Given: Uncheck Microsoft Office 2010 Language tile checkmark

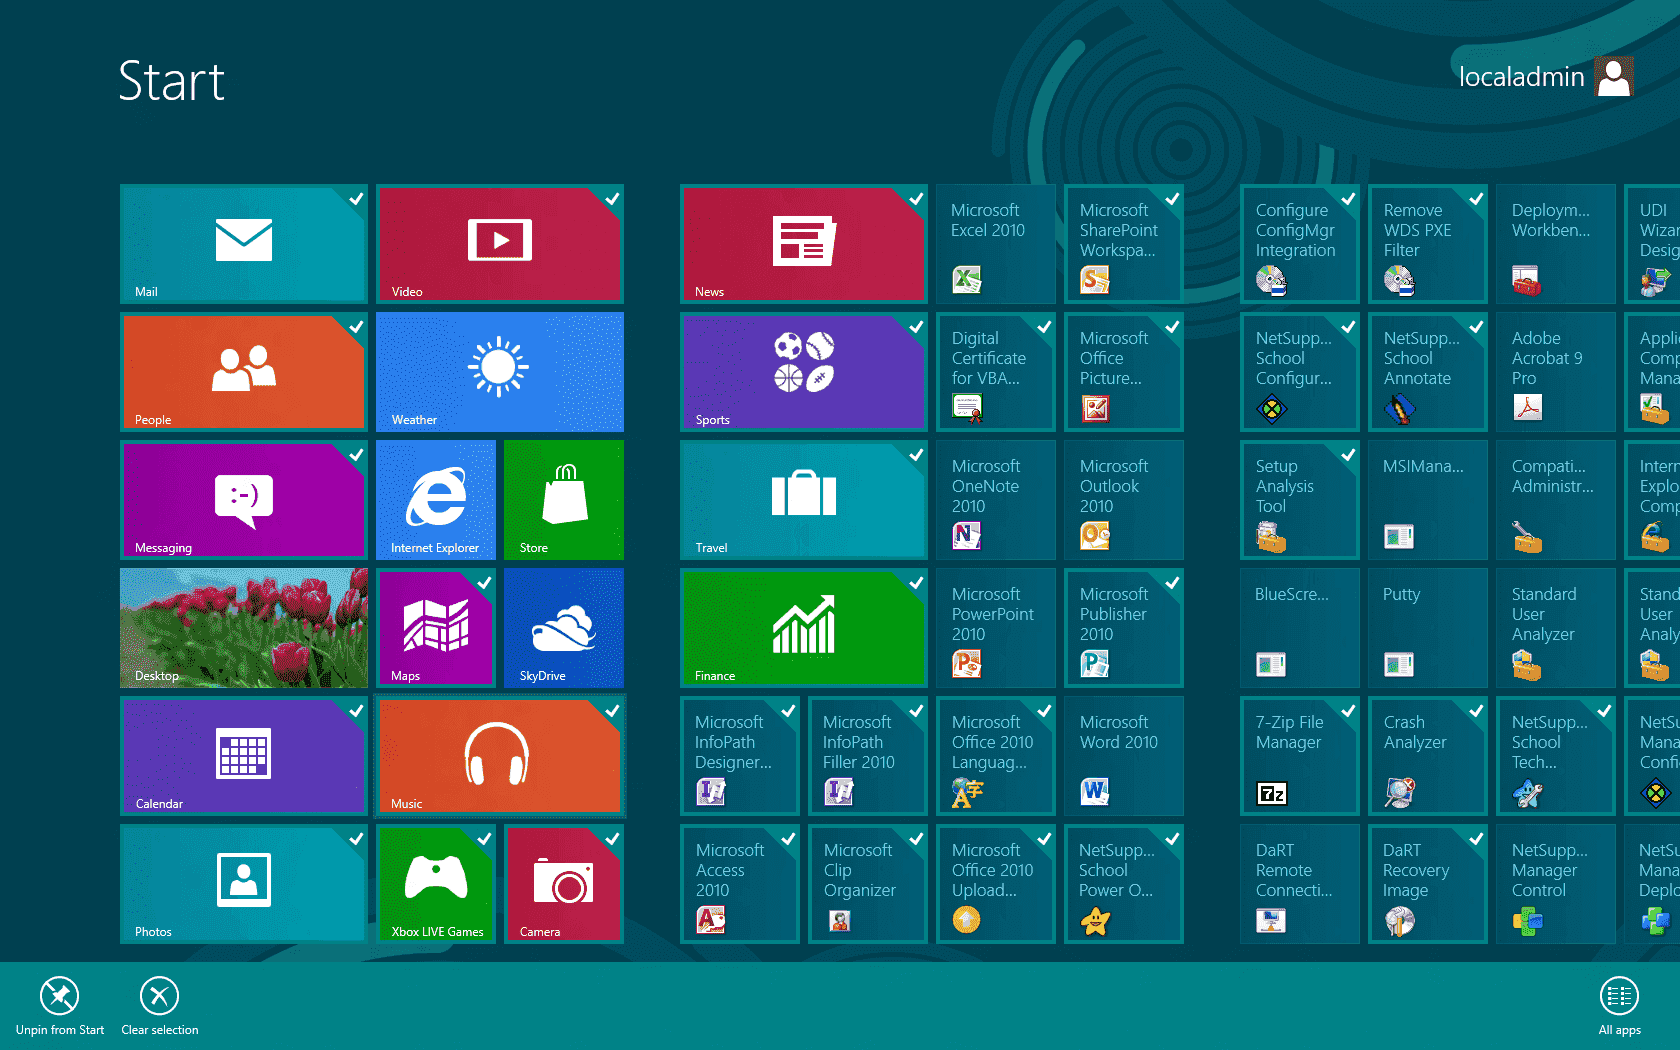Looking at the screenshot, I should pos(1044,710).
